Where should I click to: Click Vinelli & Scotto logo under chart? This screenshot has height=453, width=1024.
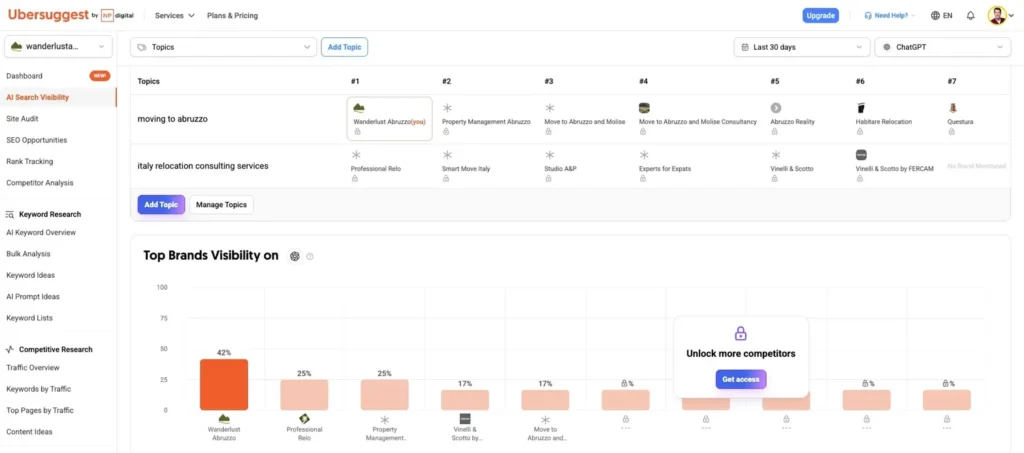point(465,419)
